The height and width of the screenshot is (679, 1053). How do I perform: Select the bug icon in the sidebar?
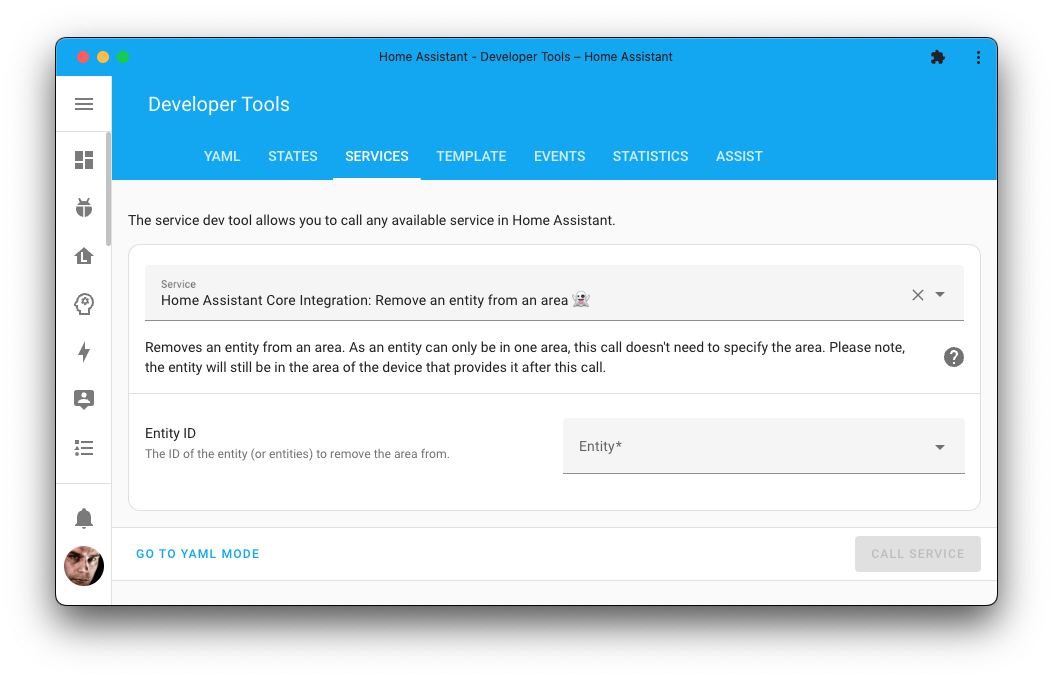tap(84, 207)
